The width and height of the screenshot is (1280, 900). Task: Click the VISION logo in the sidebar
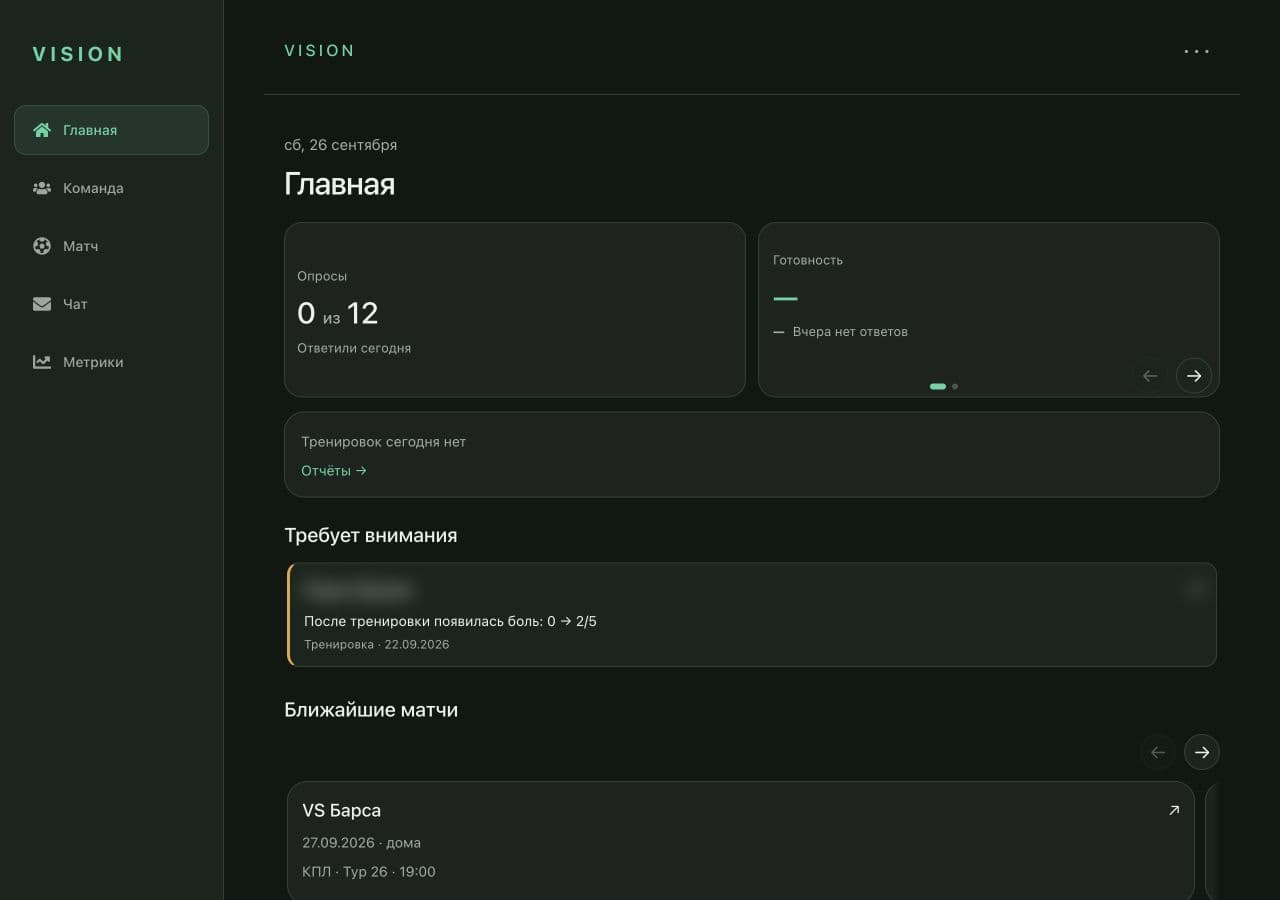pos(78,54)
